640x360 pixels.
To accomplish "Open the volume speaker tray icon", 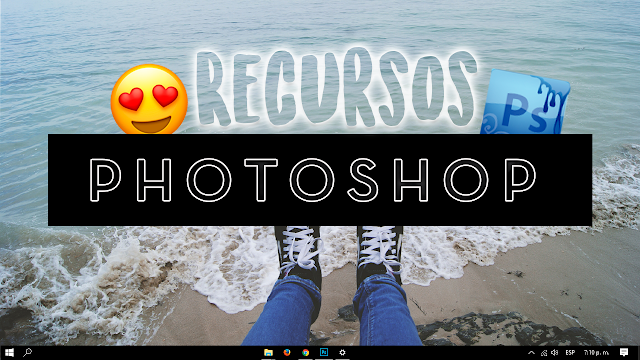I will tap(555, 353).
